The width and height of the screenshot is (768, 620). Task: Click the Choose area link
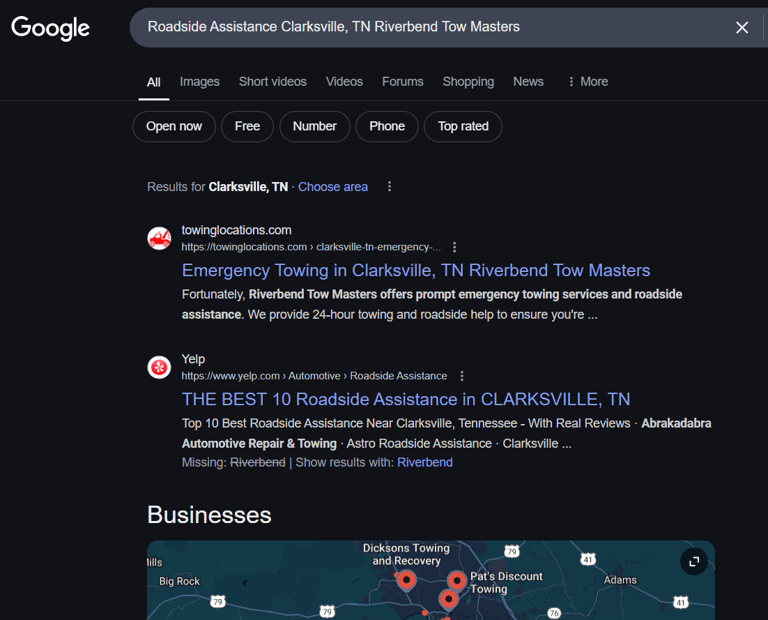[x=333, y=187]
